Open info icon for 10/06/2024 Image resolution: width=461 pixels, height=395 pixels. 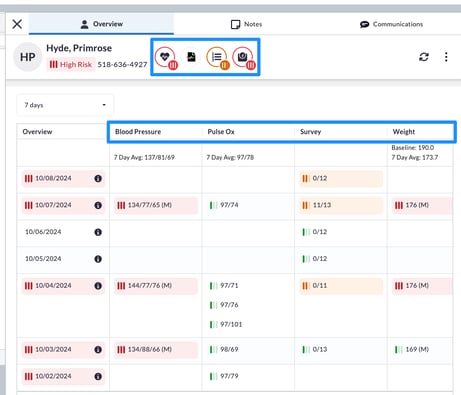(x=98, y=232)
